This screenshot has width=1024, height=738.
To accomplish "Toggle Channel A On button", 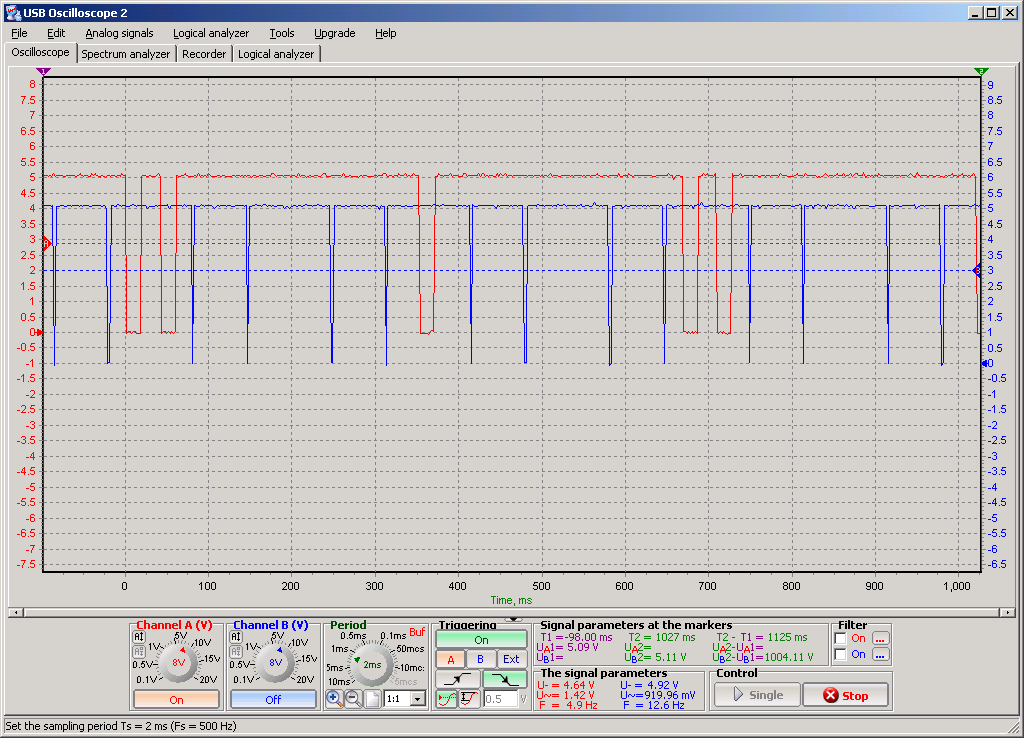I will (176, 700).
